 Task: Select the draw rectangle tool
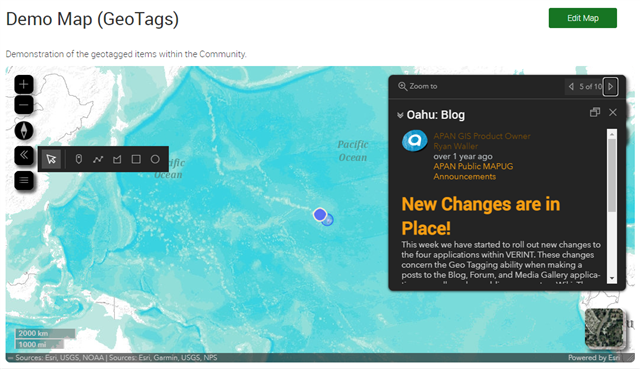pyautogui.click(x=136, y=159)
